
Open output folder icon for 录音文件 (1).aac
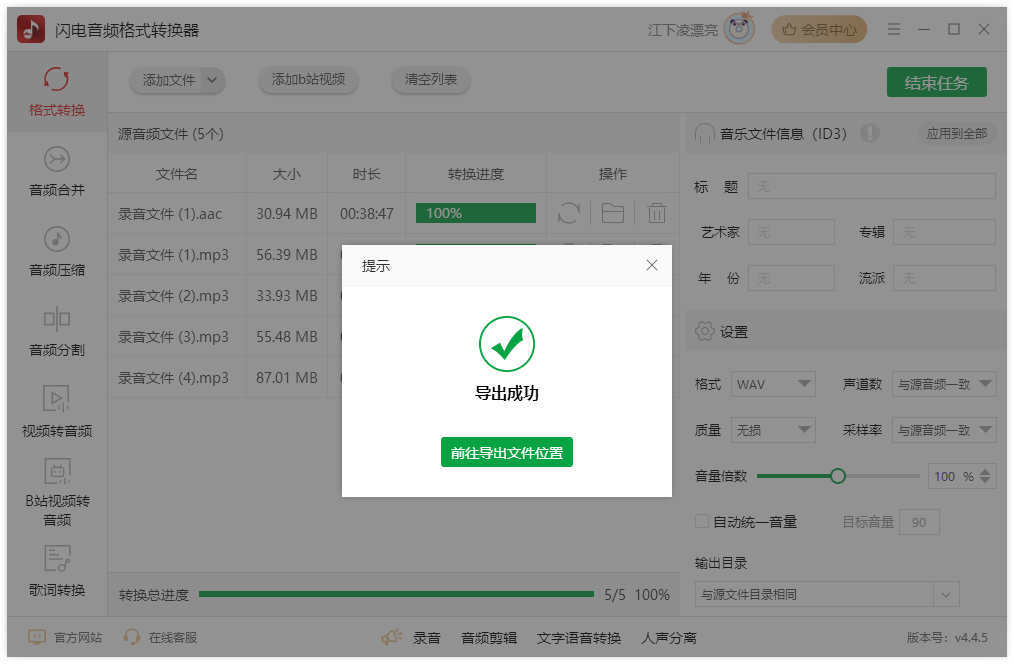(x=612, y=213)
